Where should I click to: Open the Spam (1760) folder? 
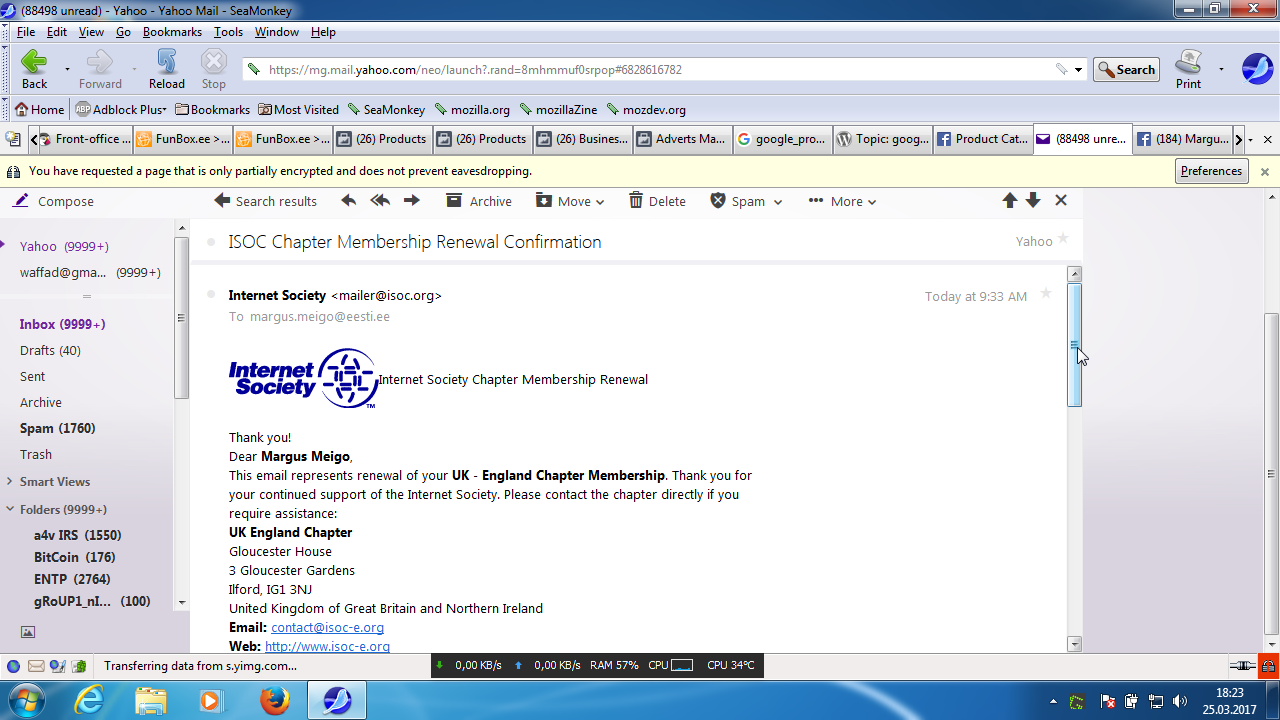pyautogui.click(x=58, y=428)
